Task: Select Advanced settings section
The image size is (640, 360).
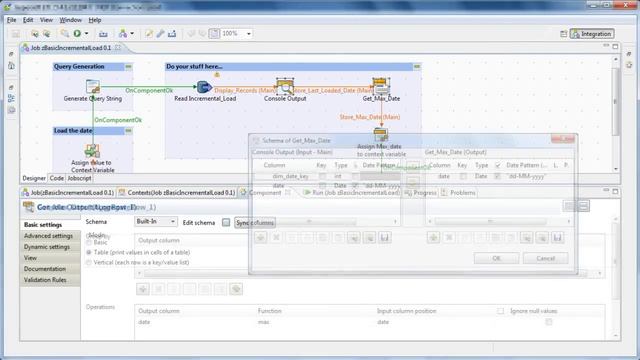Action: point(50,236)
